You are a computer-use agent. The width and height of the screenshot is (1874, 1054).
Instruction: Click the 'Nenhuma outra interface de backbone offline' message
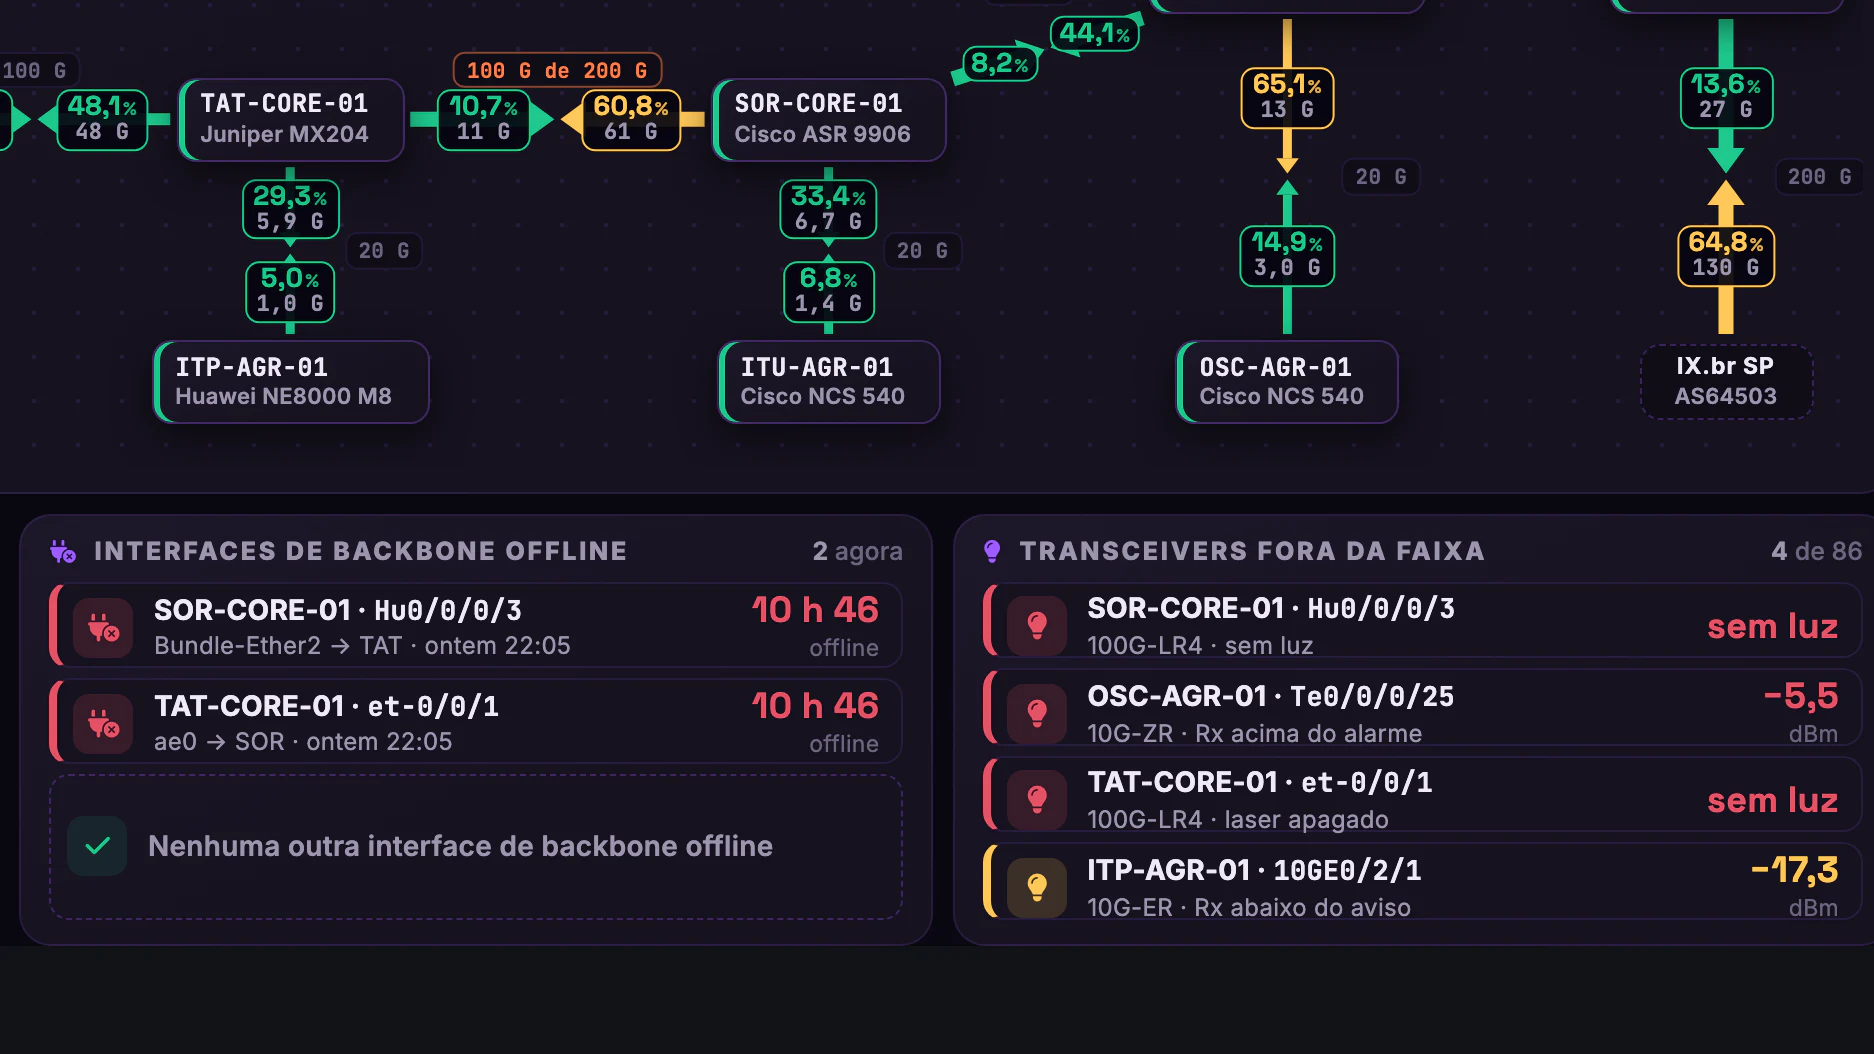coord(460,846)
